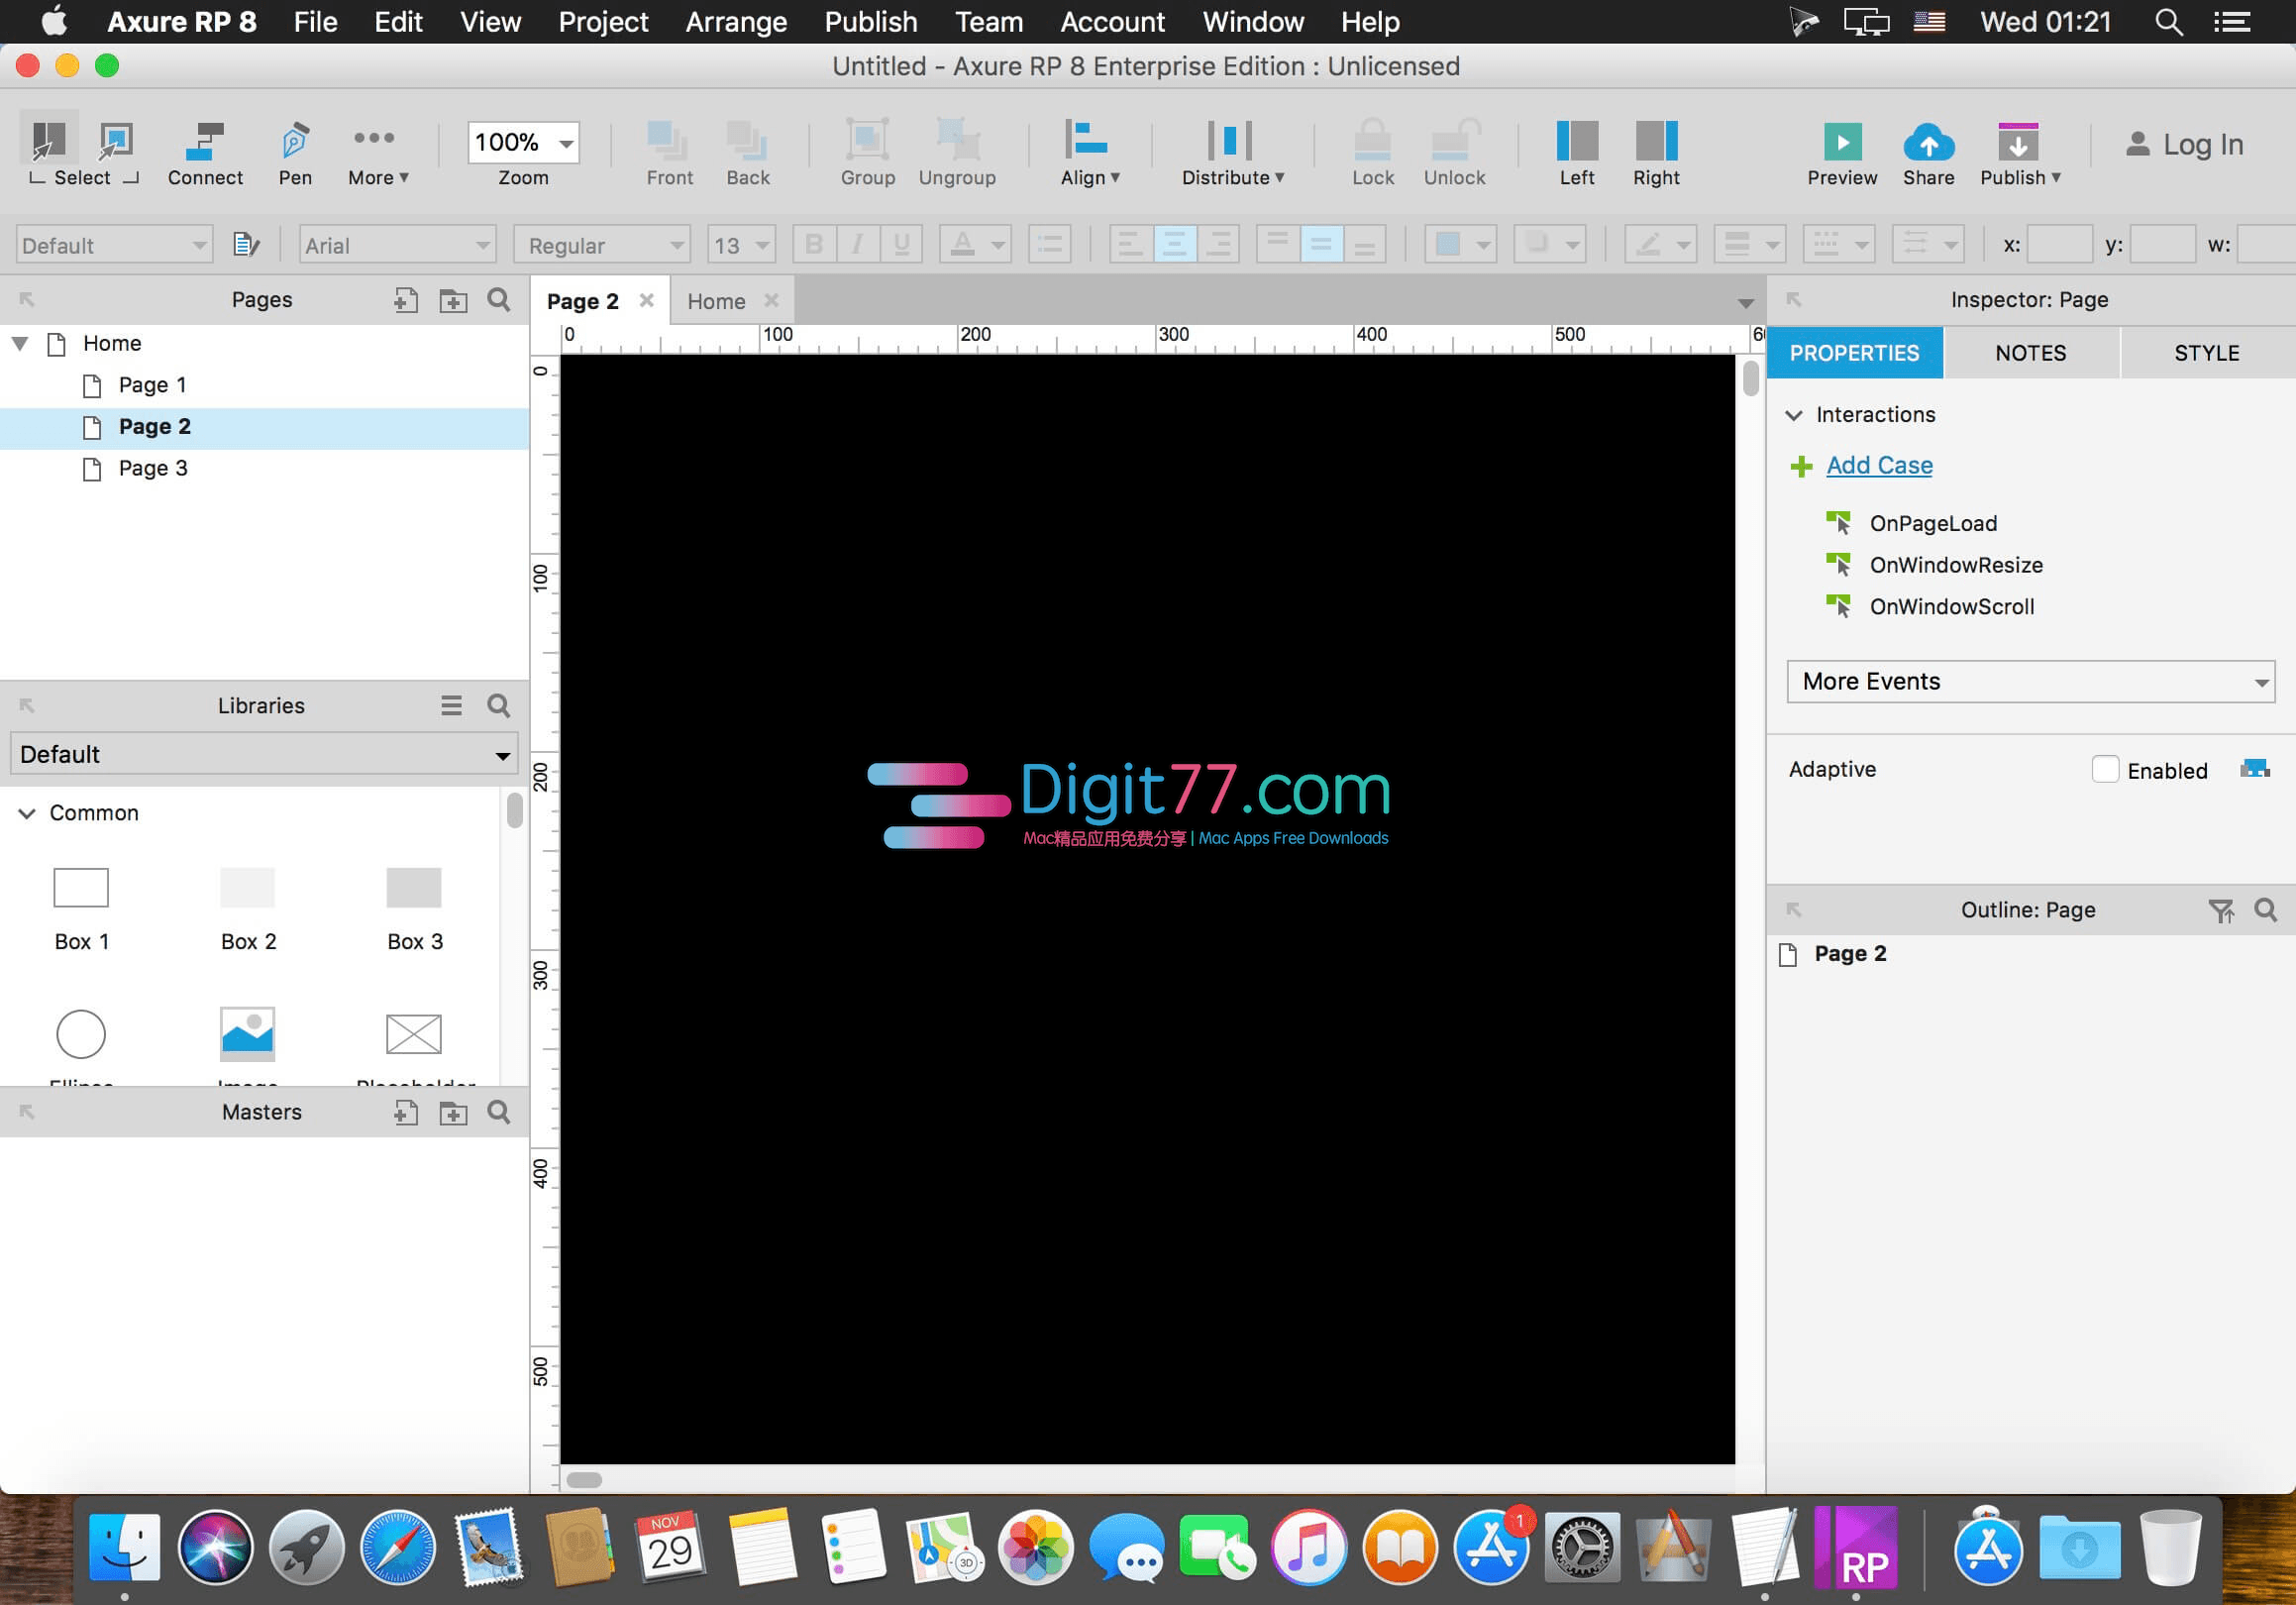
Task: Switch to the Notes tab
Action: [2031, 353]
